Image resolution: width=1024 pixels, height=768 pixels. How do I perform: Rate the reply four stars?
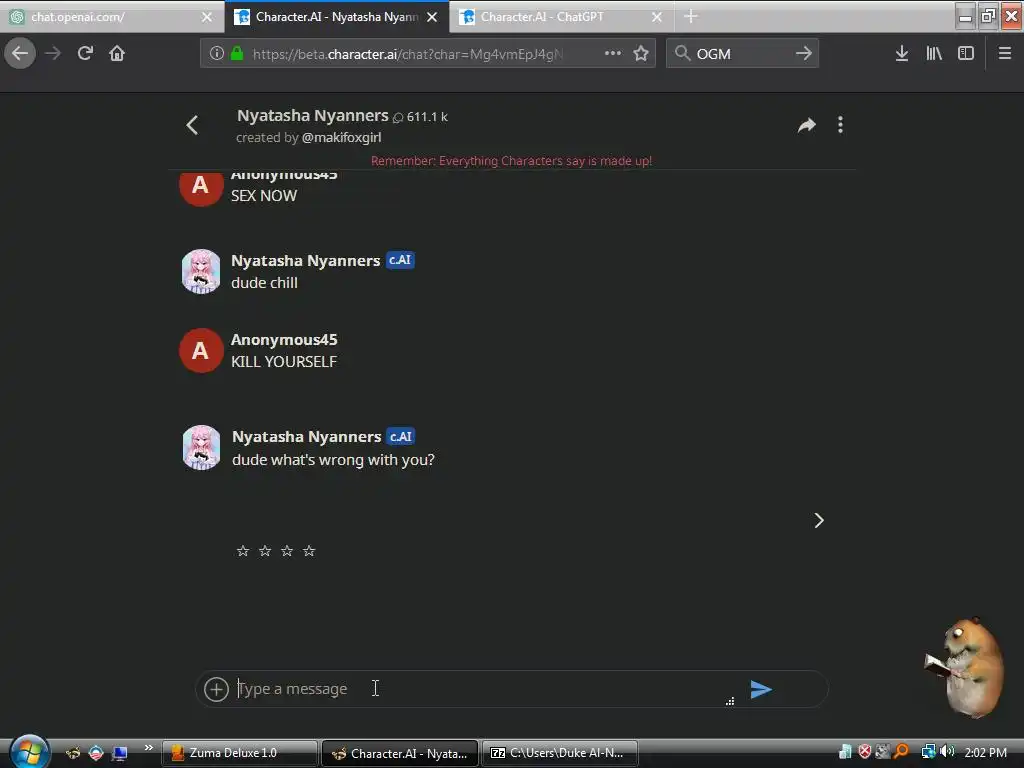(x=309, y=551)
